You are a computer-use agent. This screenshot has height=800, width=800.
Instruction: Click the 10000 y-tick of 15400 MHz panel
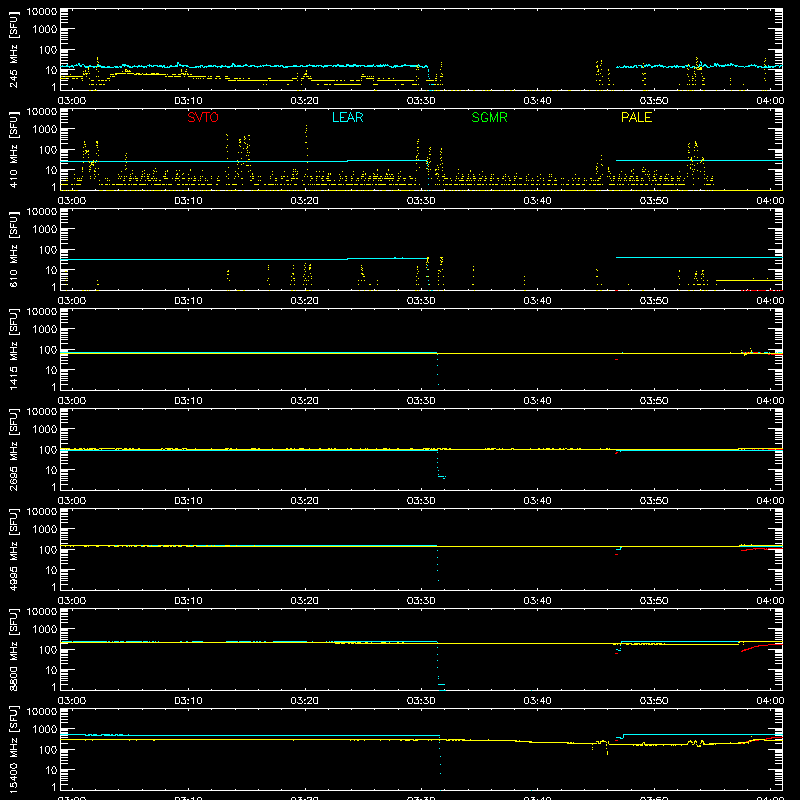42,712
